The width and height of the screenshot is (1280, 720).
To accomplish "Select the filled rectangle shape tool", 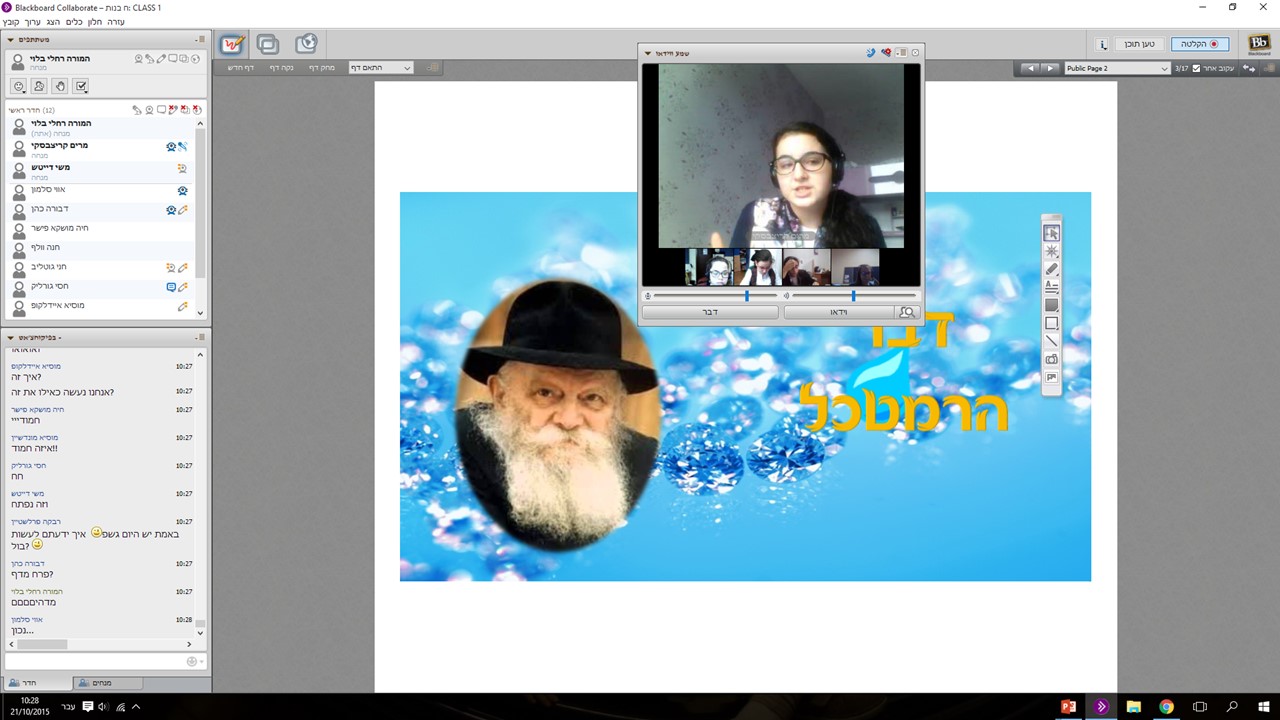I will pyautogui.click(x=1051, y=305).
